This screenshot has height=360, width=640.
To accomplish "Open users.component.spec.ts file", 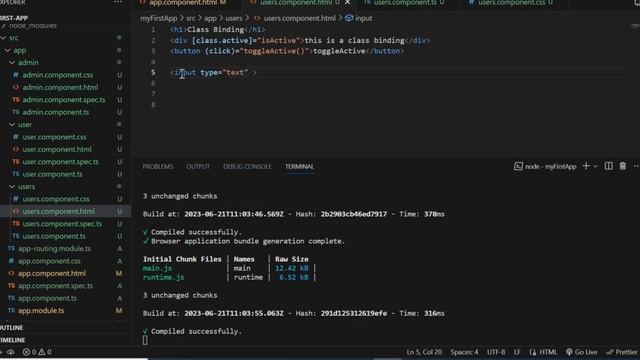I will (62, 224).
